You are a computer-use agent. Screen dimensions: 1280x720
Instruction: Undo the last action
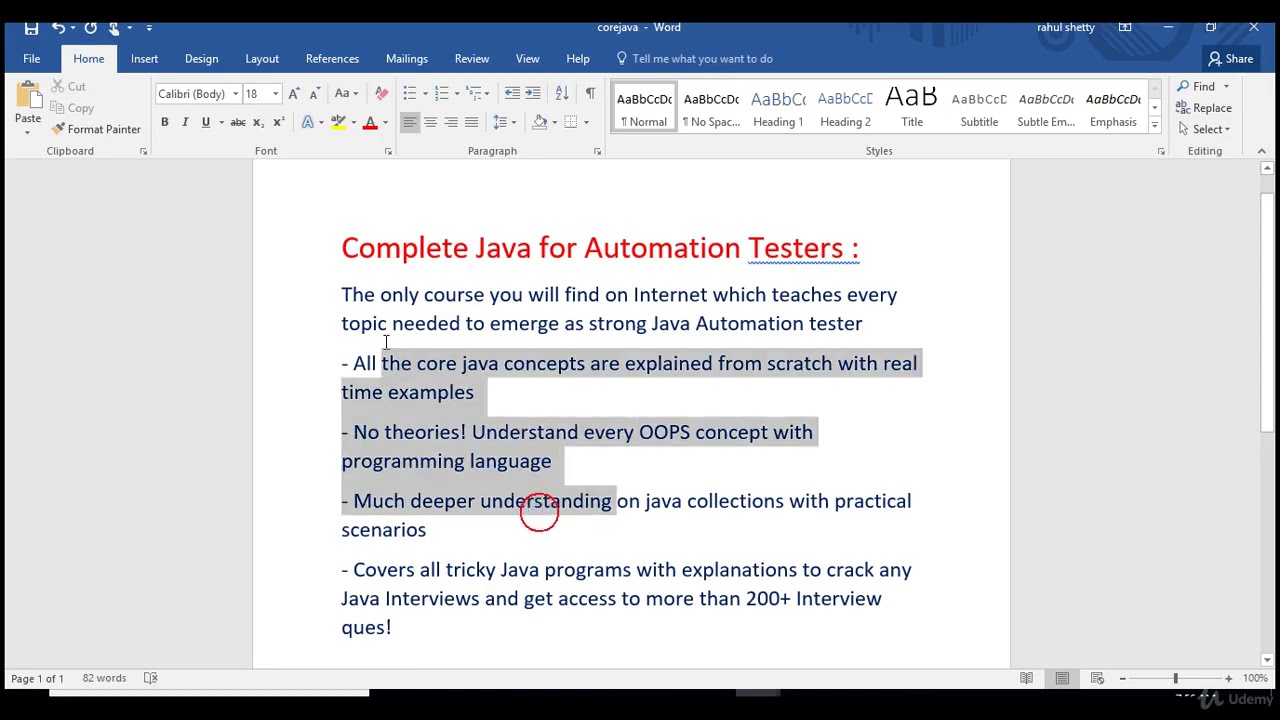point(58,27)
